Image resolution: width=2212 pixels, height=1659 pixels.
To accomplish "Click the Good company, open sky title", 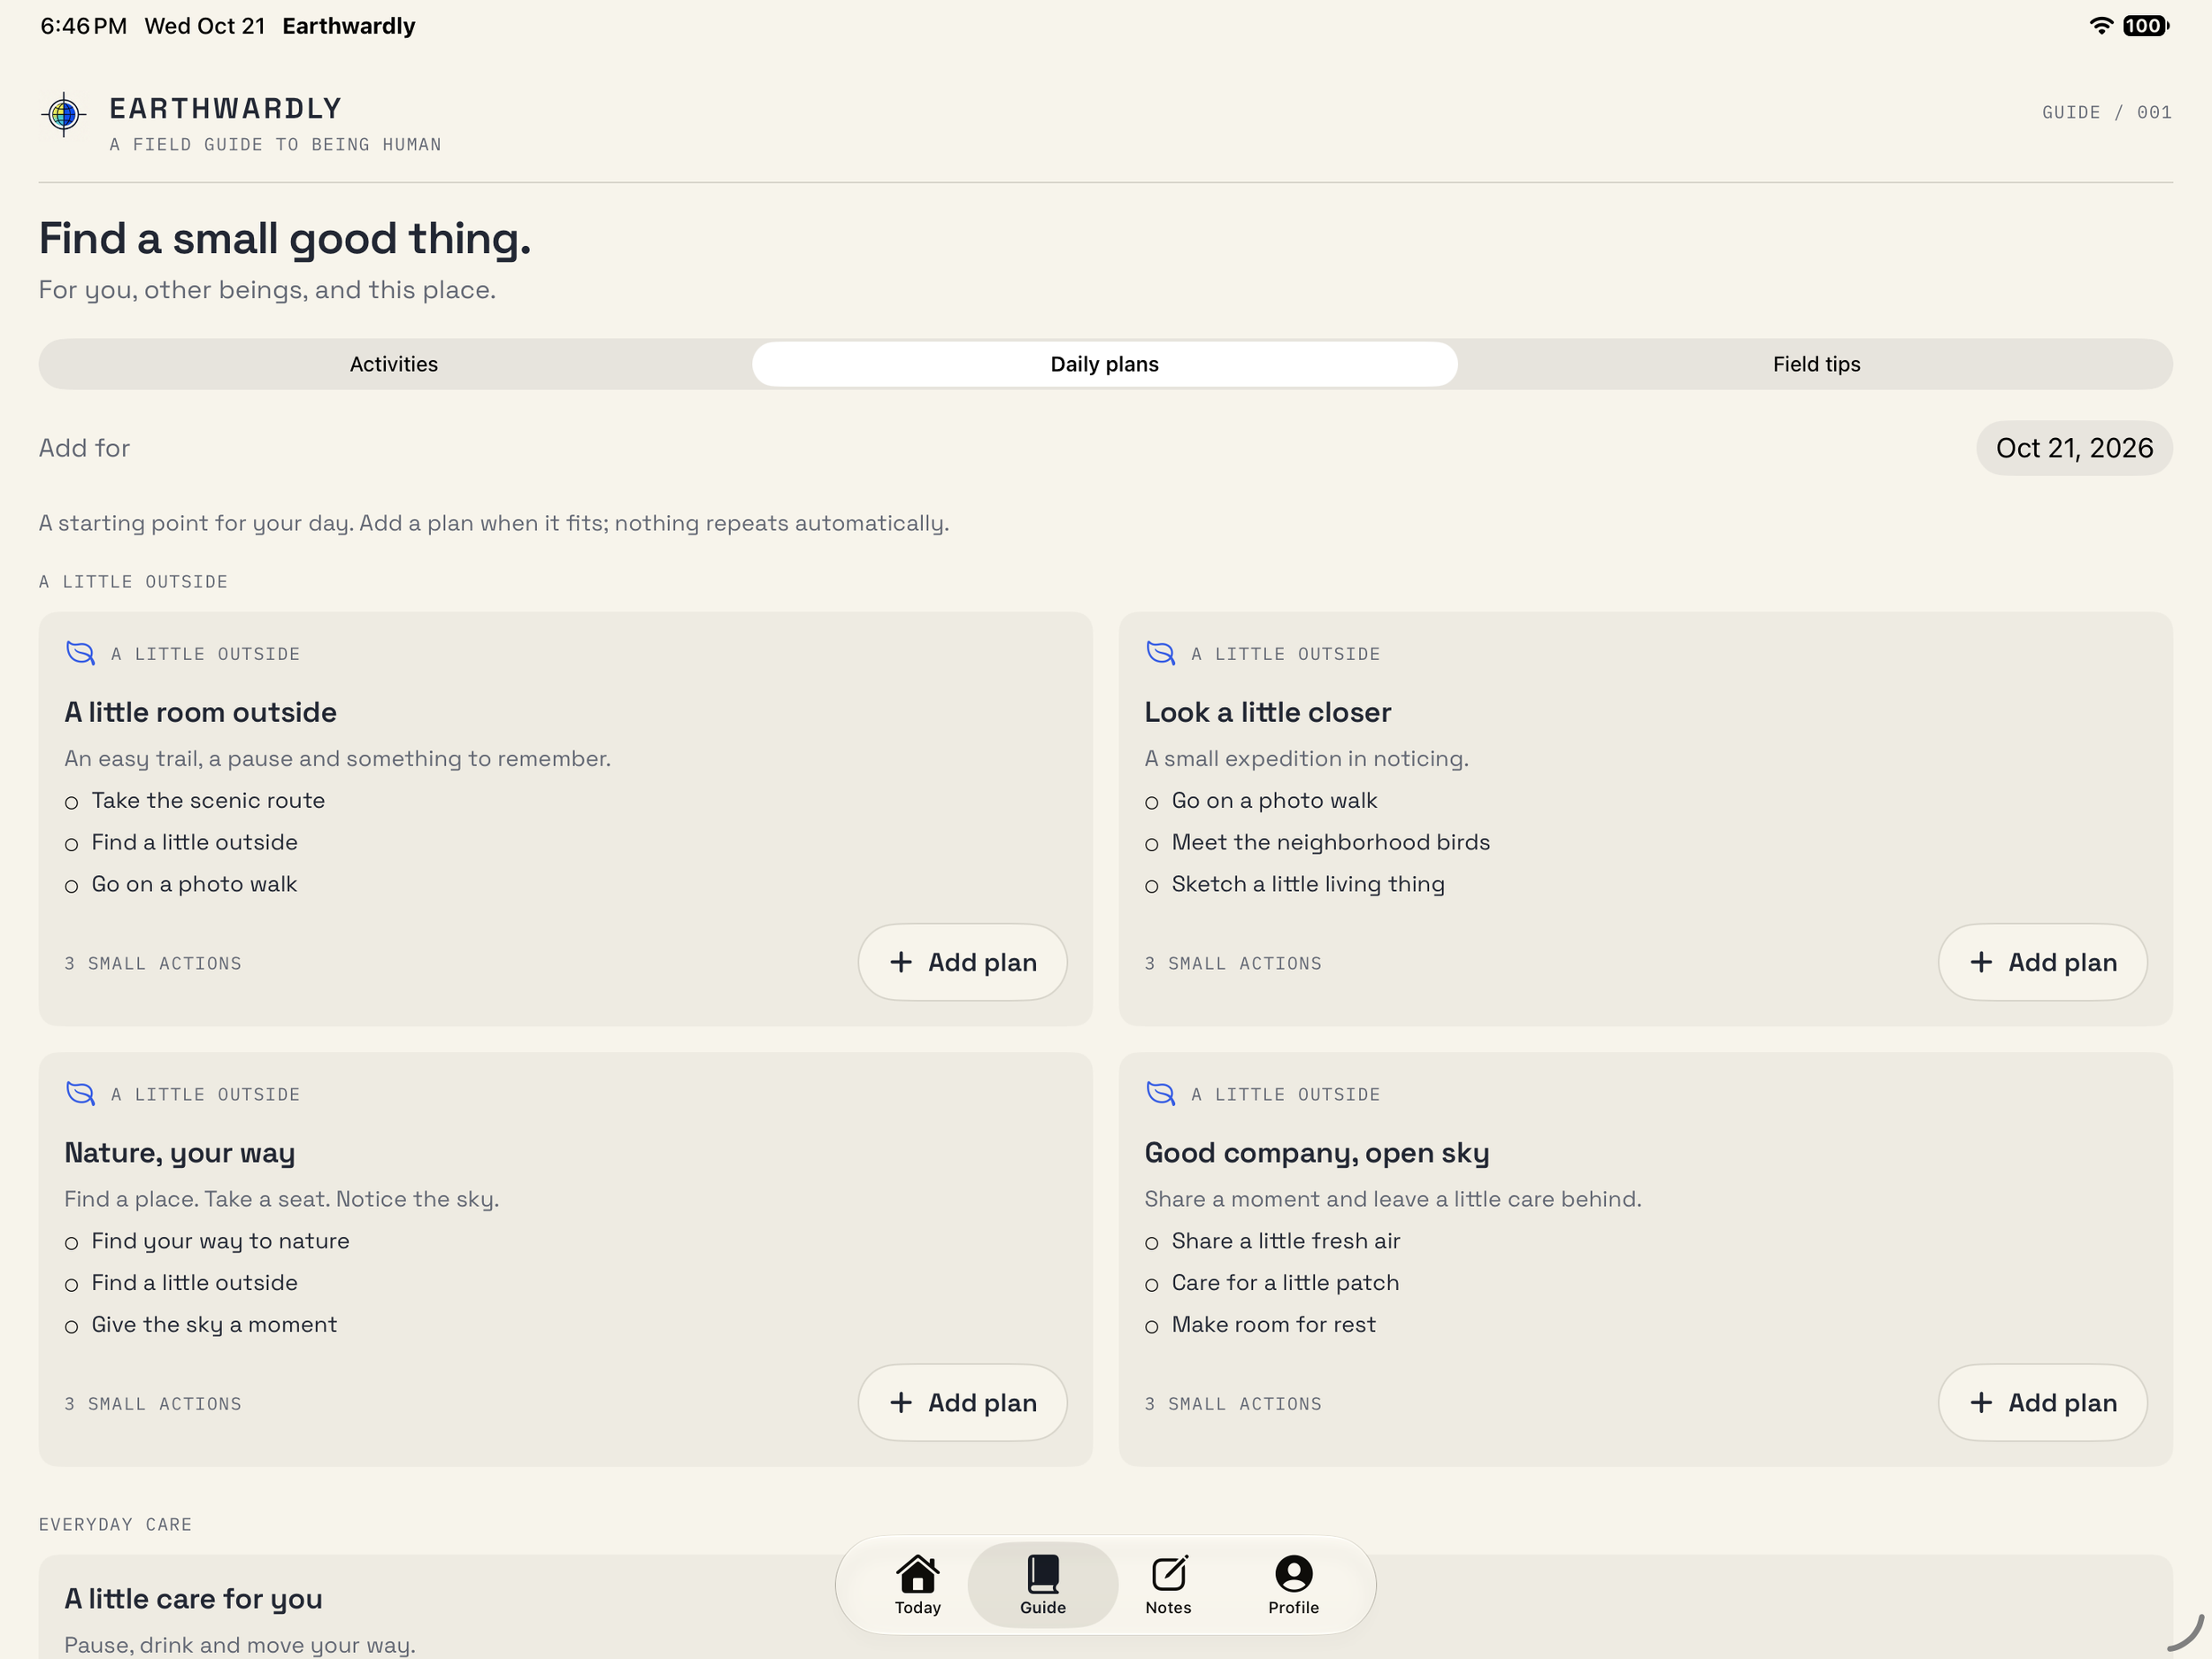I will (1316, 1153).
